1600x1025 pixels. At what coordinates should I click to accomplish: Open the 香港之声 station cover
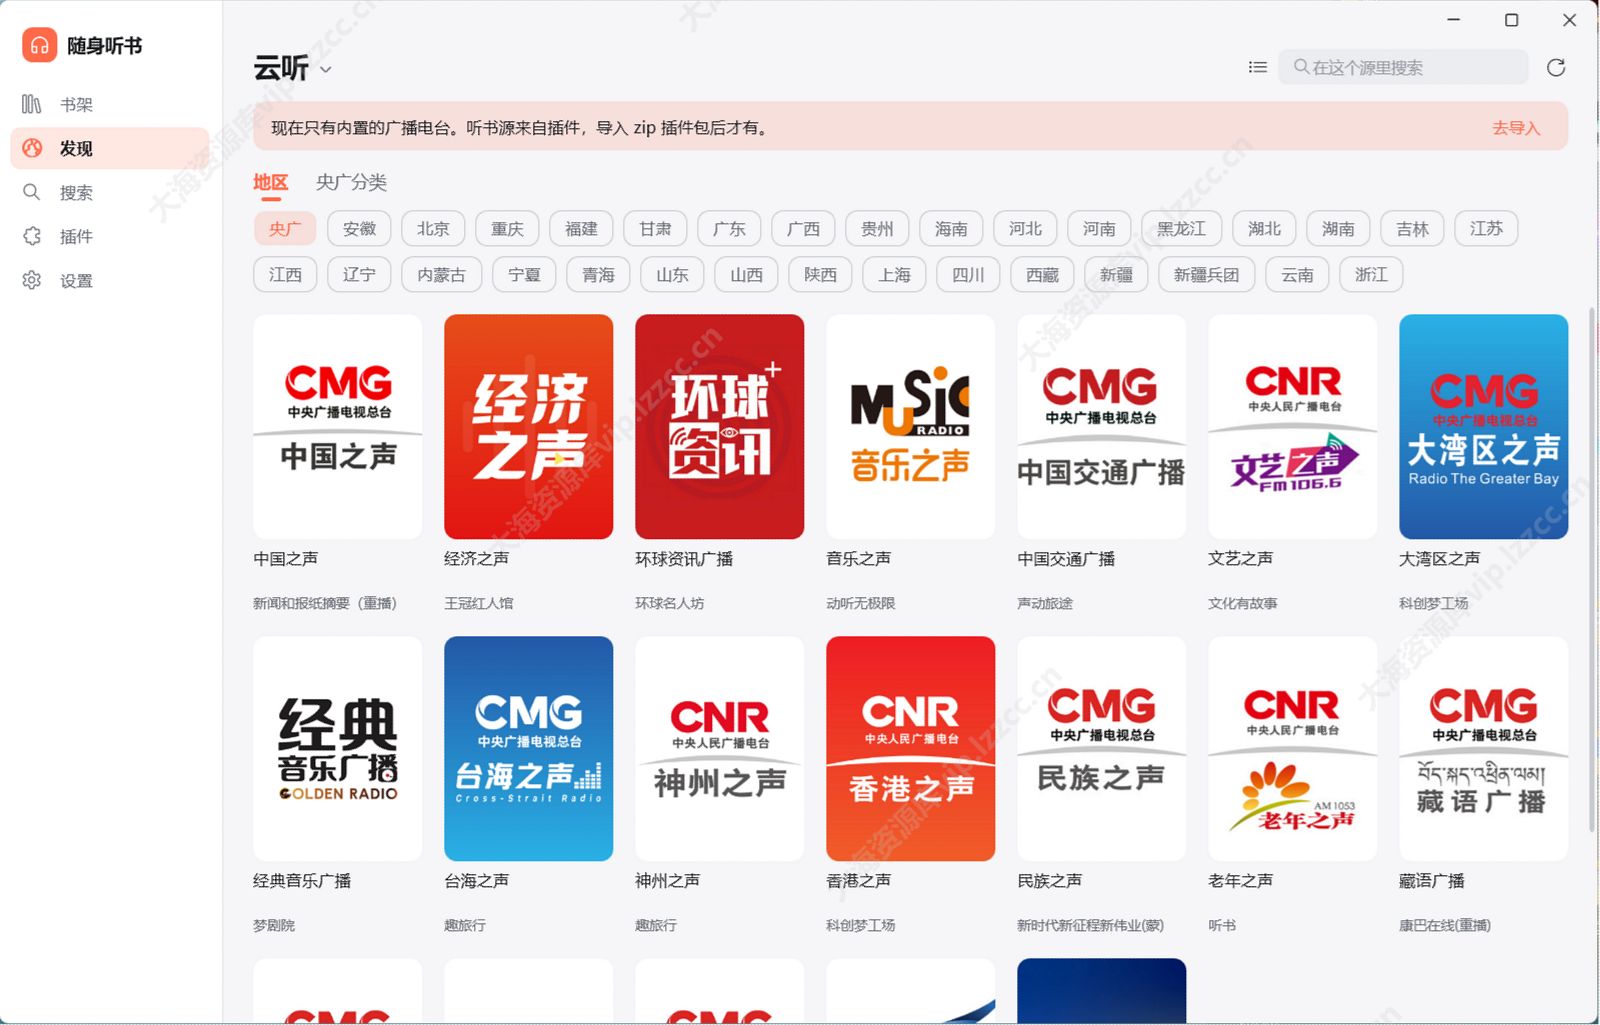(911, 749)
